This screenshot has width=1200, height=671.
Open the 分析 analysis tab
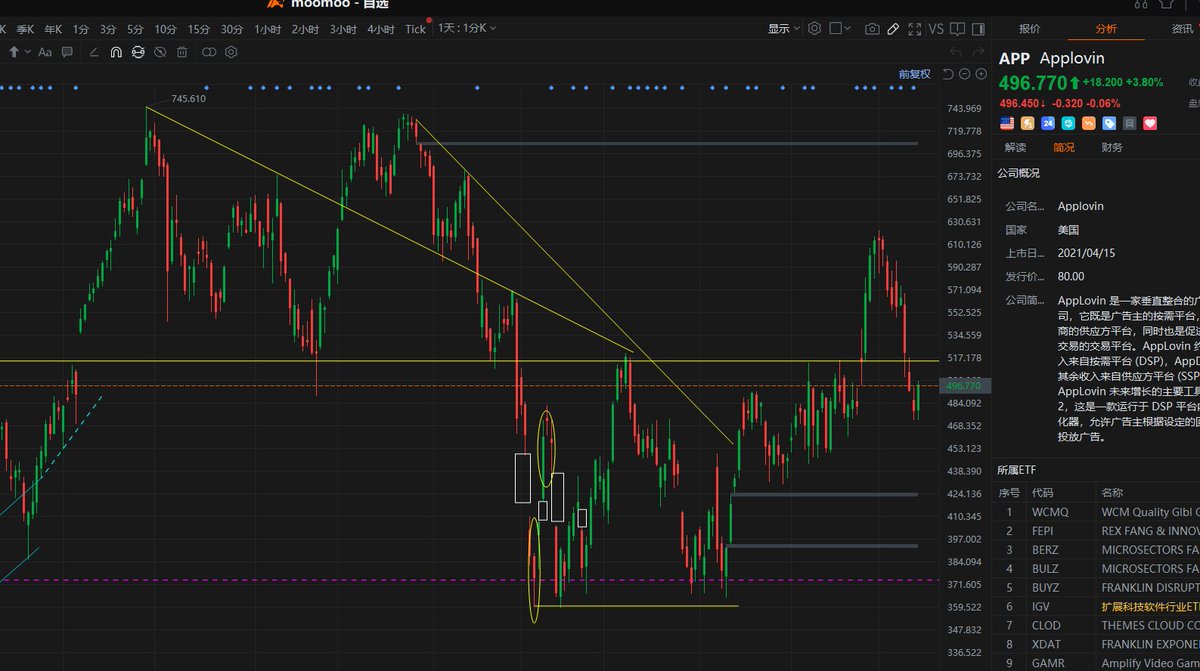click(1106, 29)
